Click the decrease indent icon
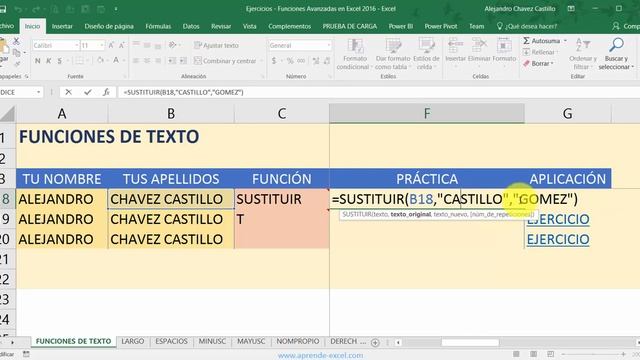 tap(172, 61)
